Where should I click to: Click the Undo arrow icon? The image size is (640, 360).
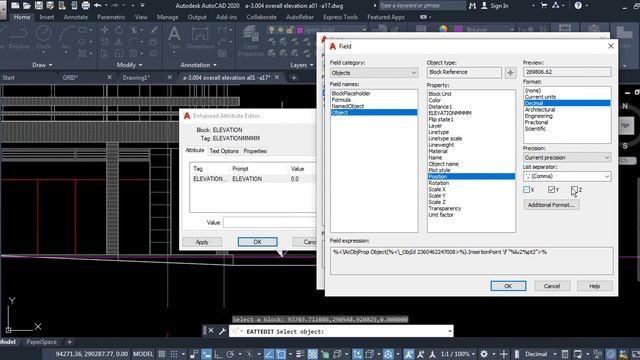pos(98,6)
